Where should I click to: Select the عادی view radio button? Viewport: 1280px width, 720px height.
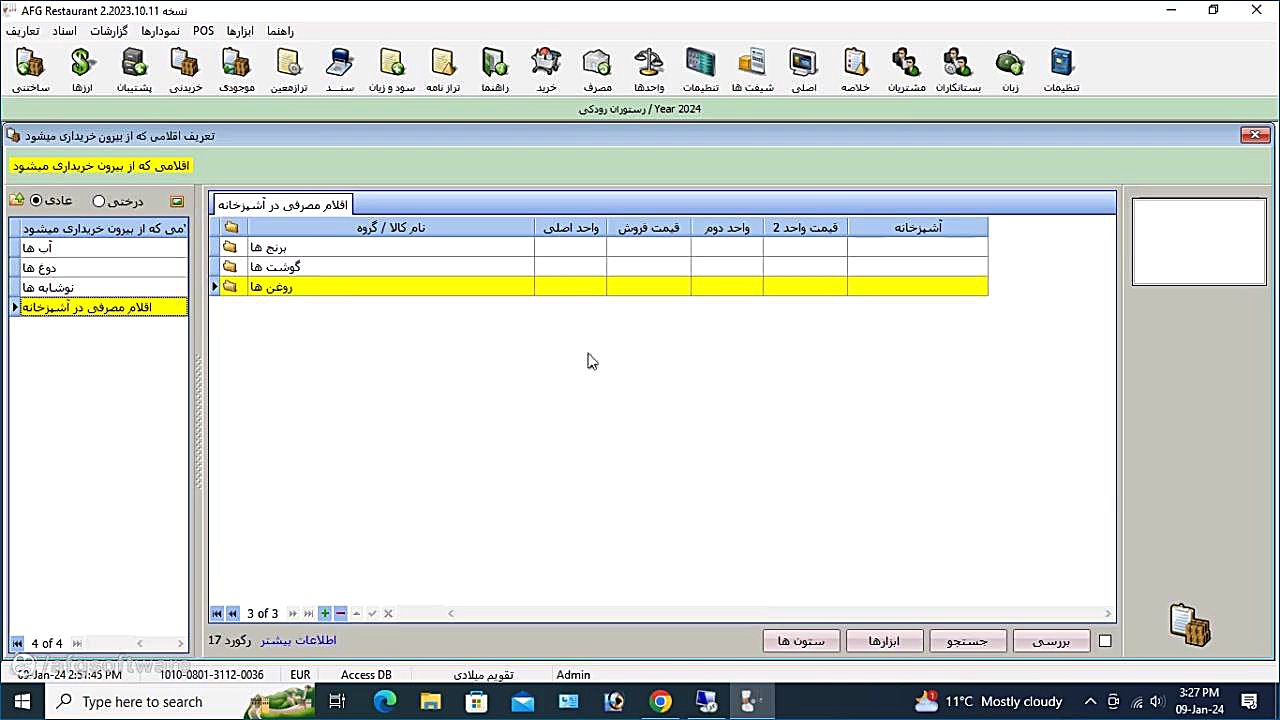click(x=37, y=200)
